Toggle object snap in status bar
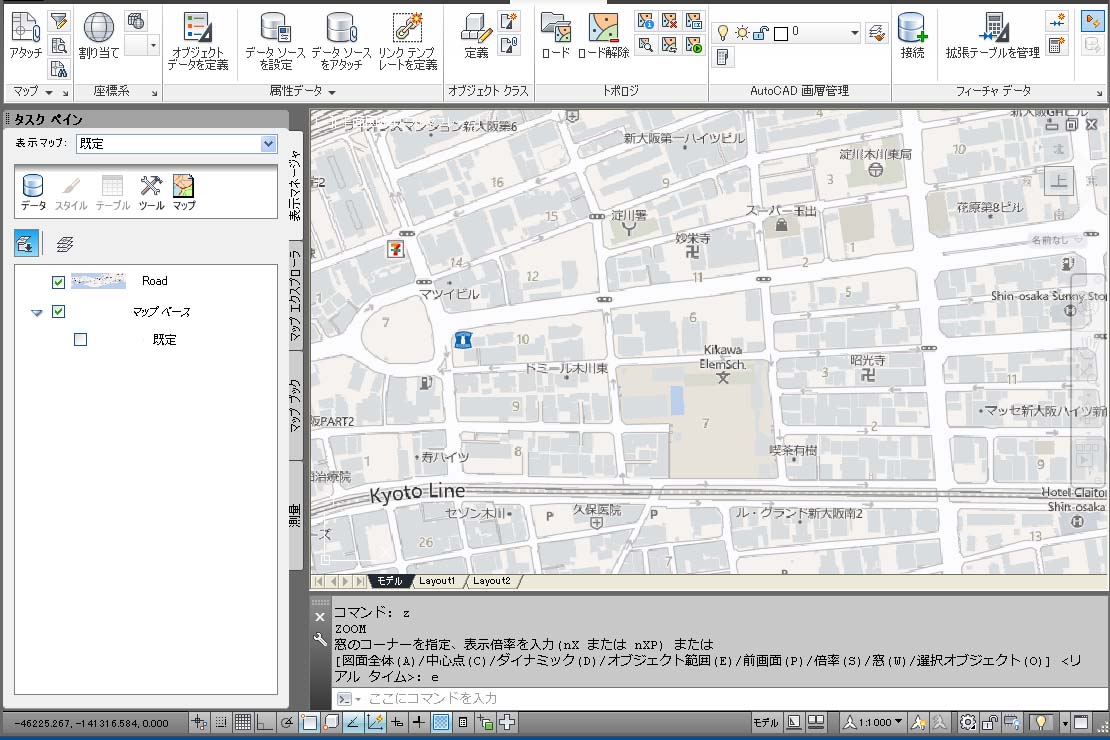Viewport: 1110px width, 740px height. pos(309,722)
